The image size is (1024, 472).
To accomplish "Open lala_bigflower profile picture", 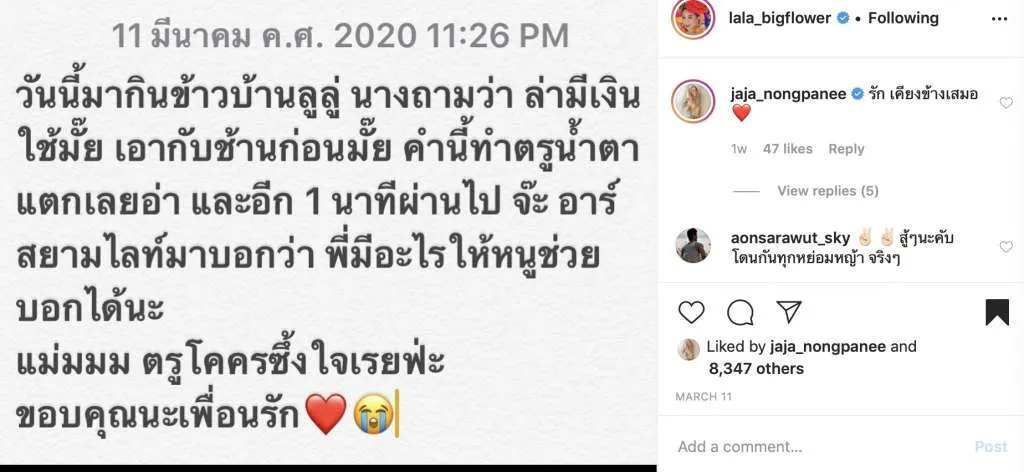I will pos(693,18).
